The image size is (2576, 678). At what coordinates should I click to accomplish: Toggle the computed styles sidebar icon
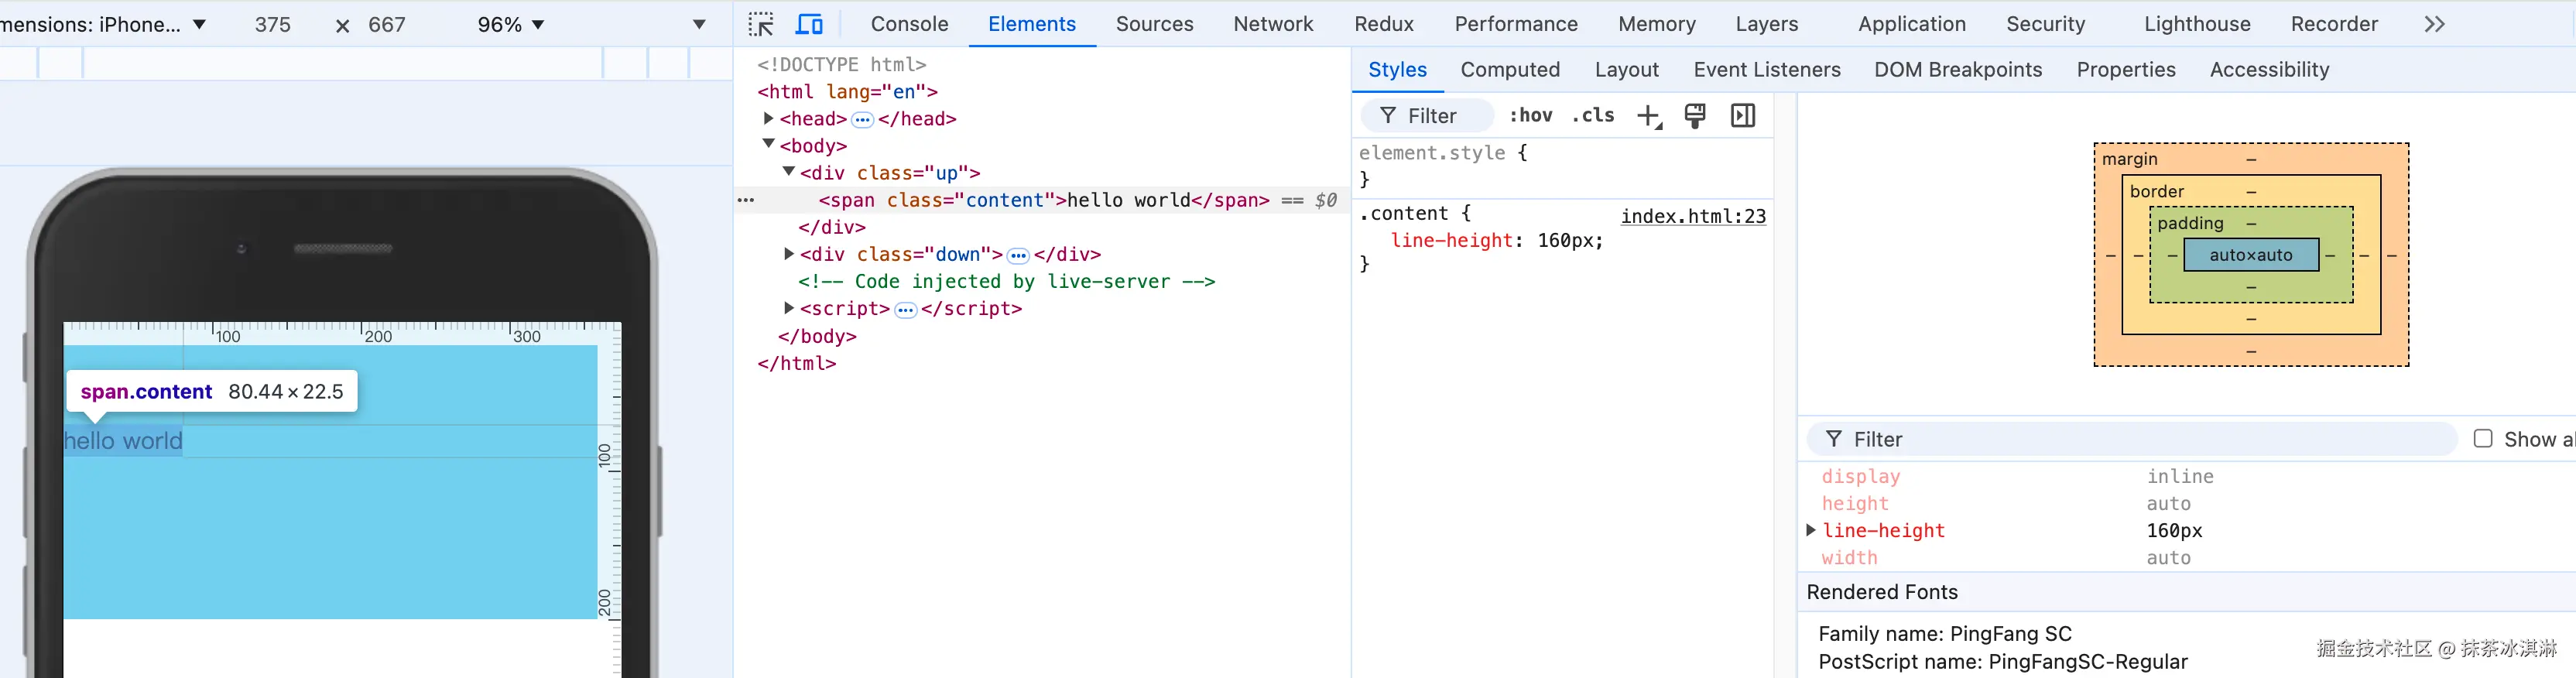click(1743, 116)
